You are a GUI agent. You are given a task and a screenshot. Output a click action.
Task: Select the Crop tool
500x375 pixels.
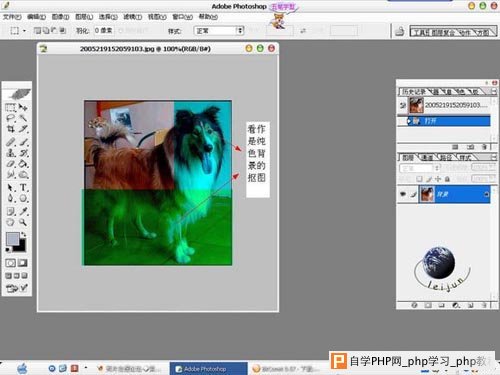(x=11, y=129)
